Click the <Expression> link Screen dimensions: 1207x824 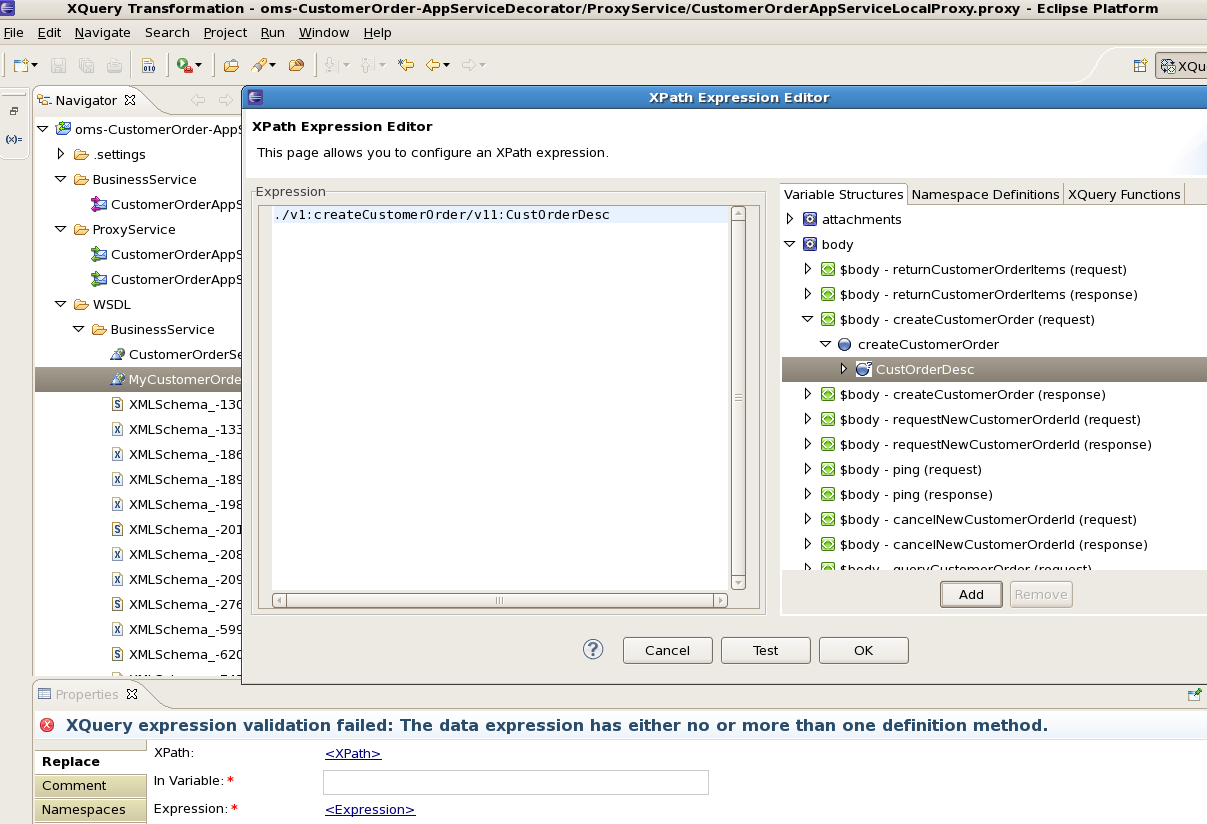[x=370, y=809]
